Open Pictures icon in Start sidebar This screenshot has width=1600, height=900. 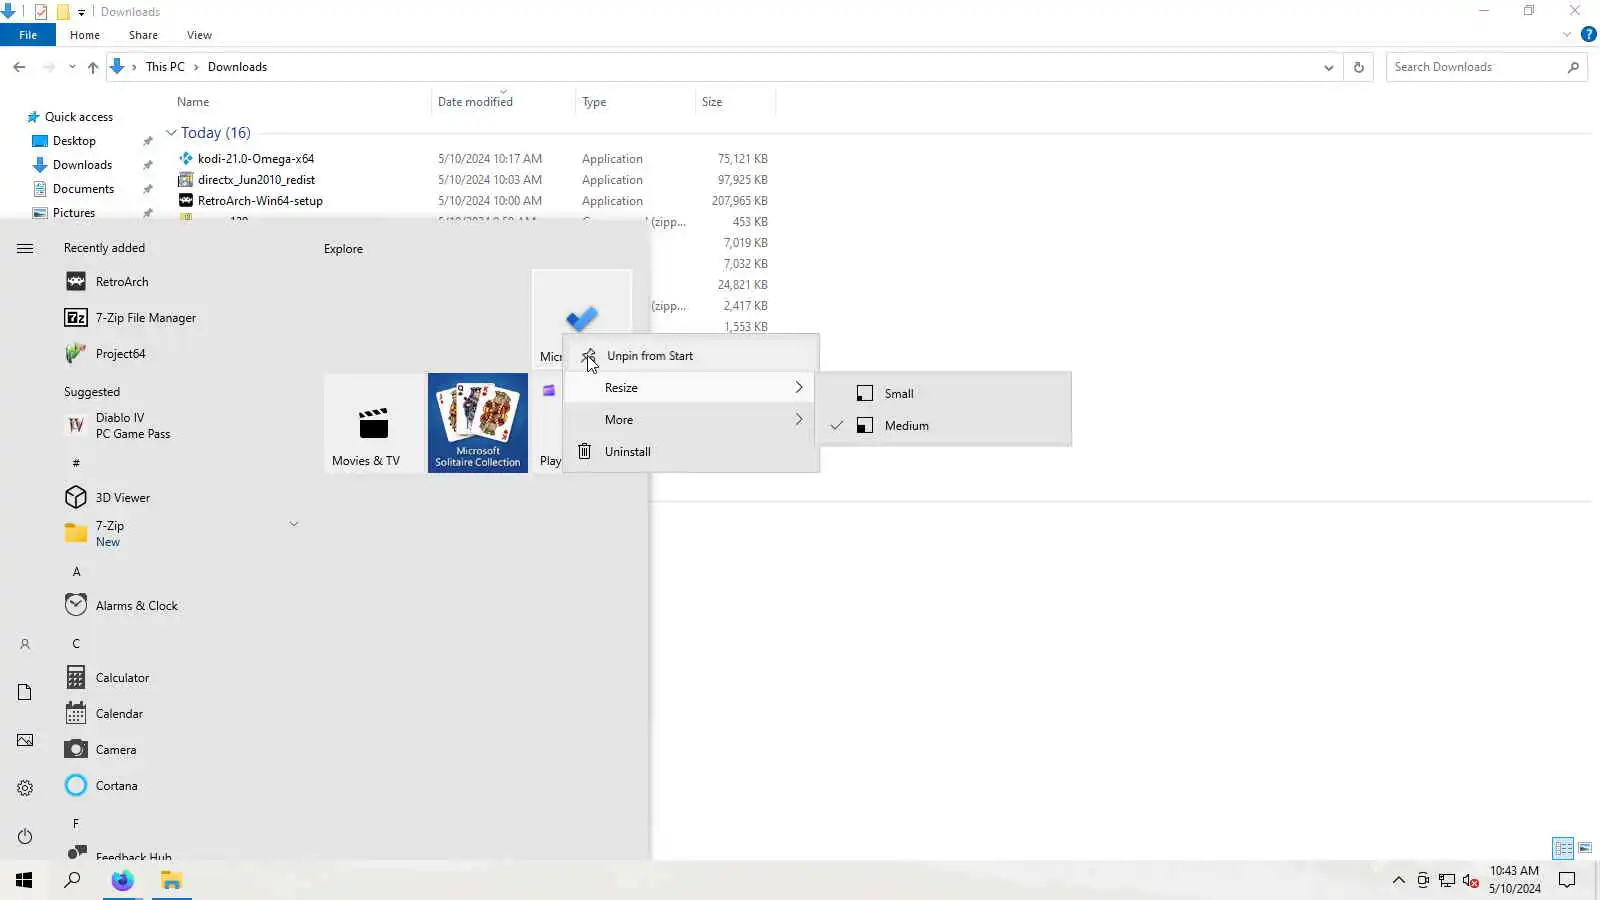coord(25,740)
